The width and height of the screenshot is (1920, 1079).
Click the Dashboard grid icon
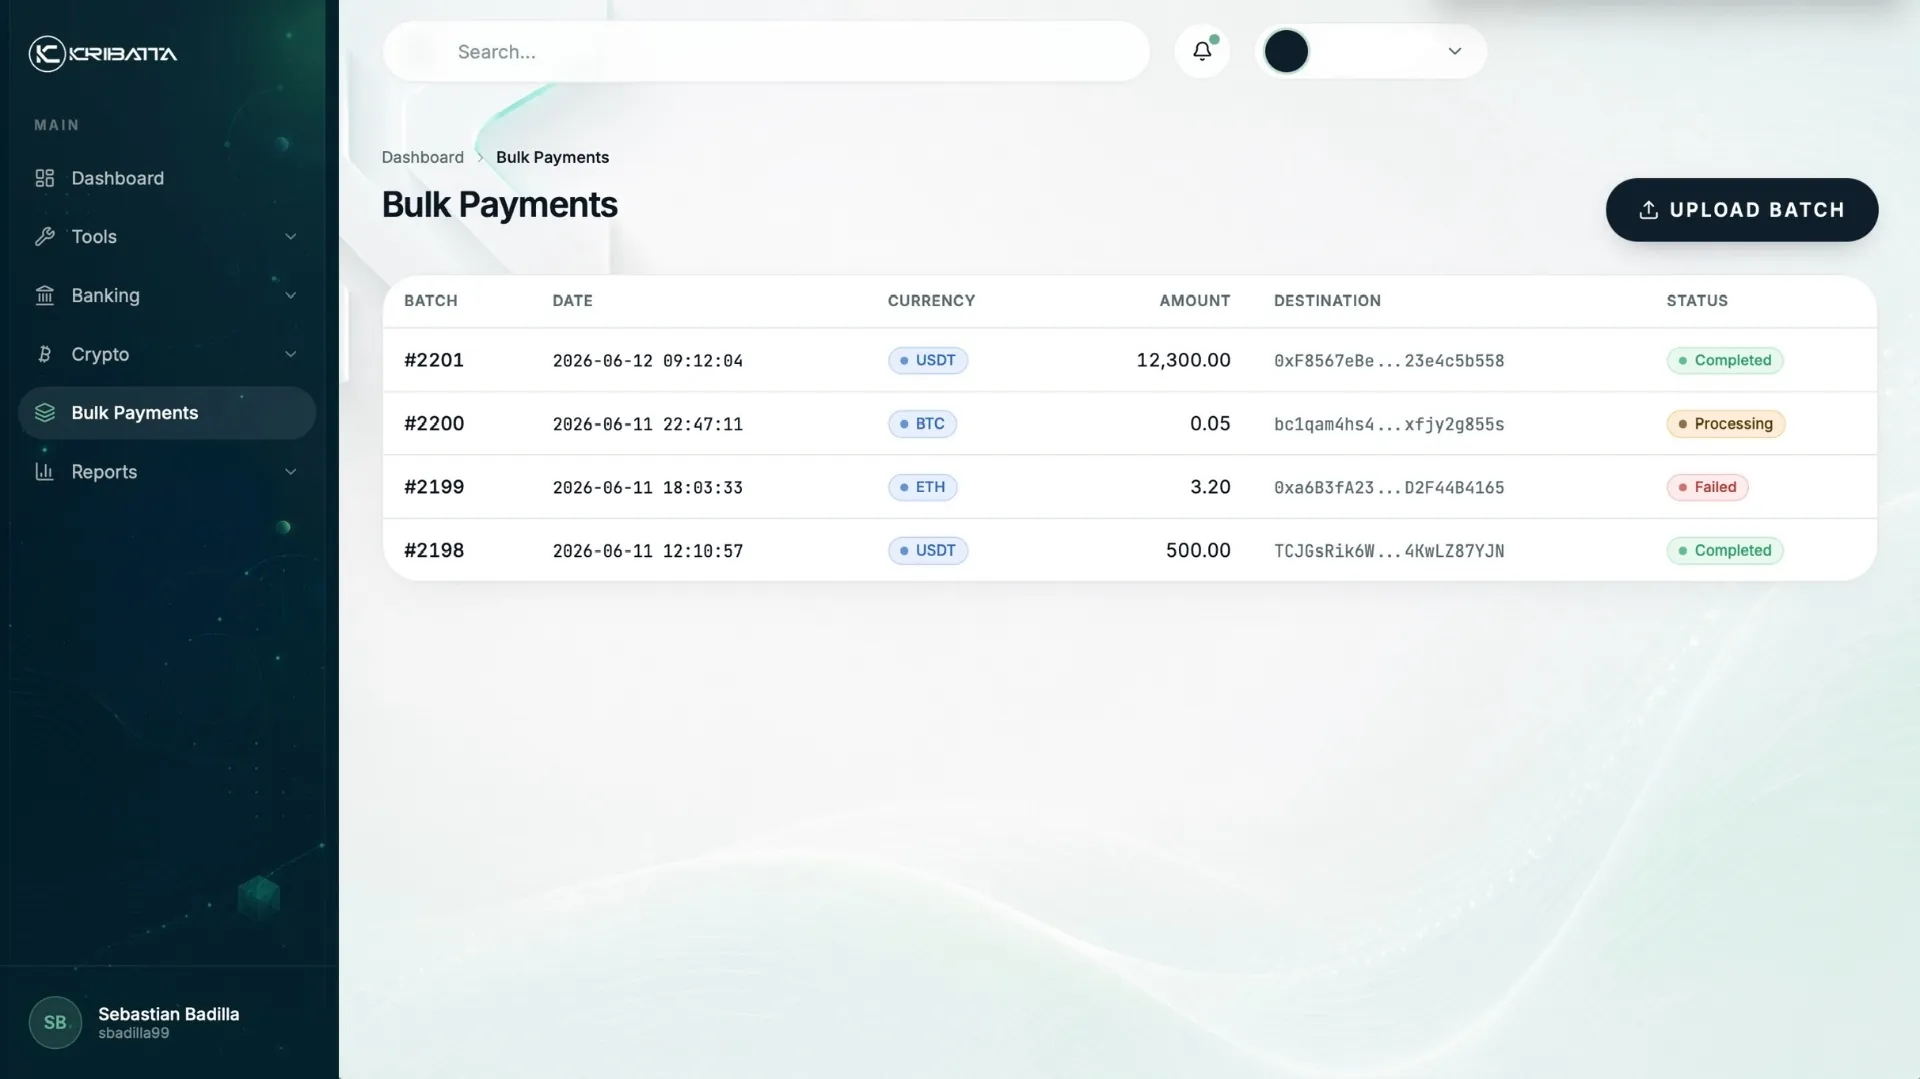tap(45, 178)
